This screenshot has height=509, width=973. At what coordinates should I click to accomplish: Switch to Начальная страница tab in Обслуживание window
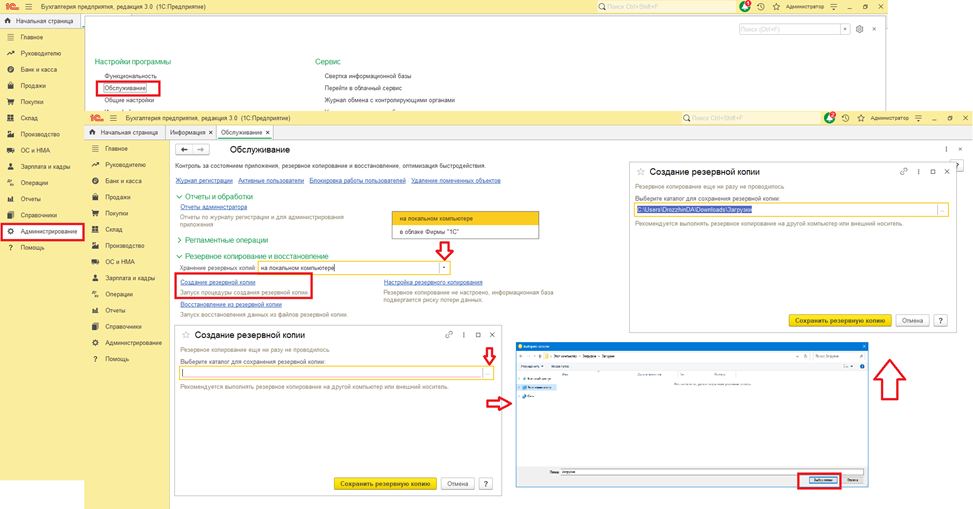tap(123, 132)
